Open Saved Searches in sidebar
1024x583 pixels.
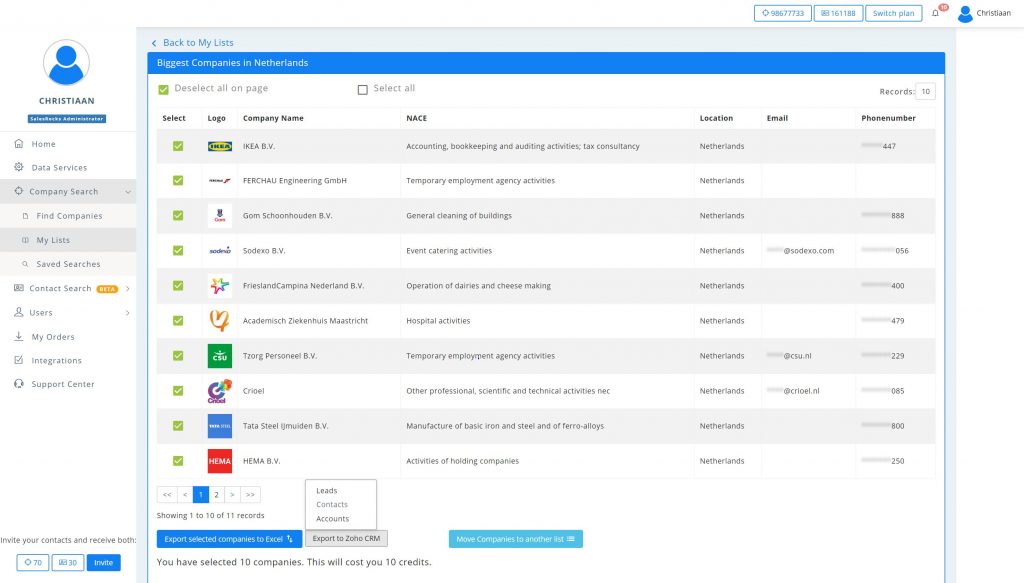click(68, 265)
